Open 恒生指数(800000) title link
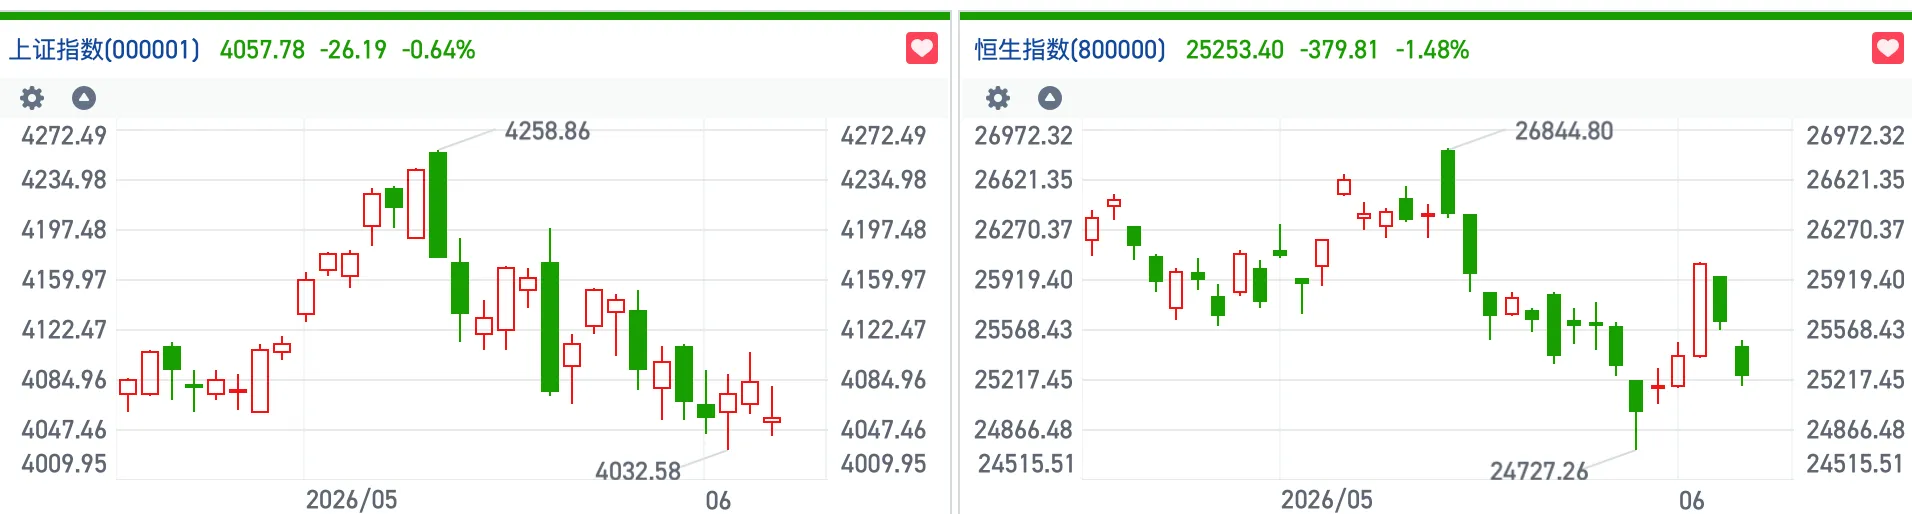 coord(1070,49)
